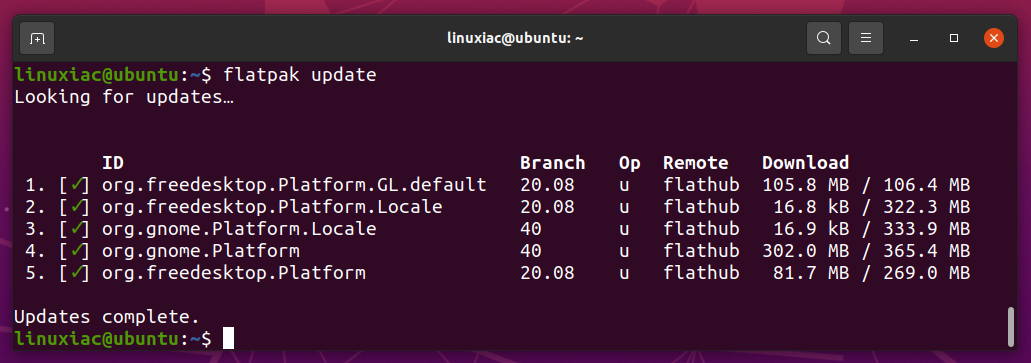Minimize the terminal window
This screenshot has width=1031, height=363.
pos(913,39)
